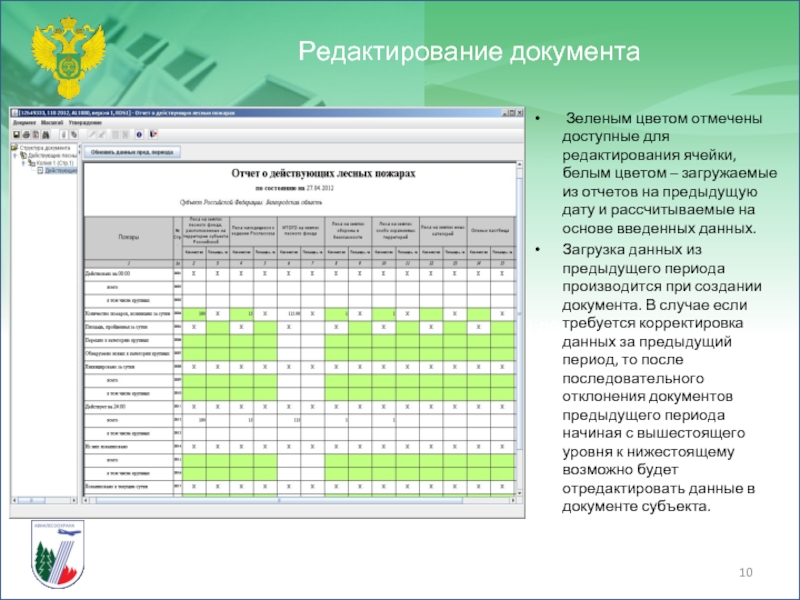Click the red document icon beside the printer
The height and width of the screenshot is (600, 800).
[37, 133]
